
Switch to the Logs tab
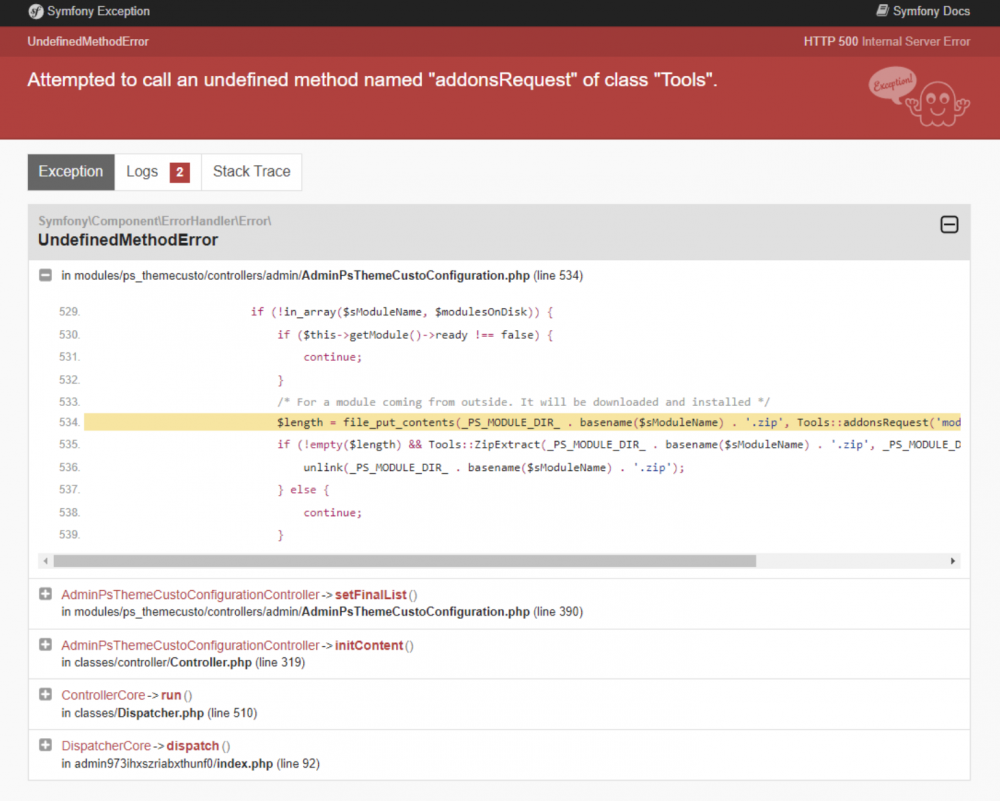click(x=144, y=171)
